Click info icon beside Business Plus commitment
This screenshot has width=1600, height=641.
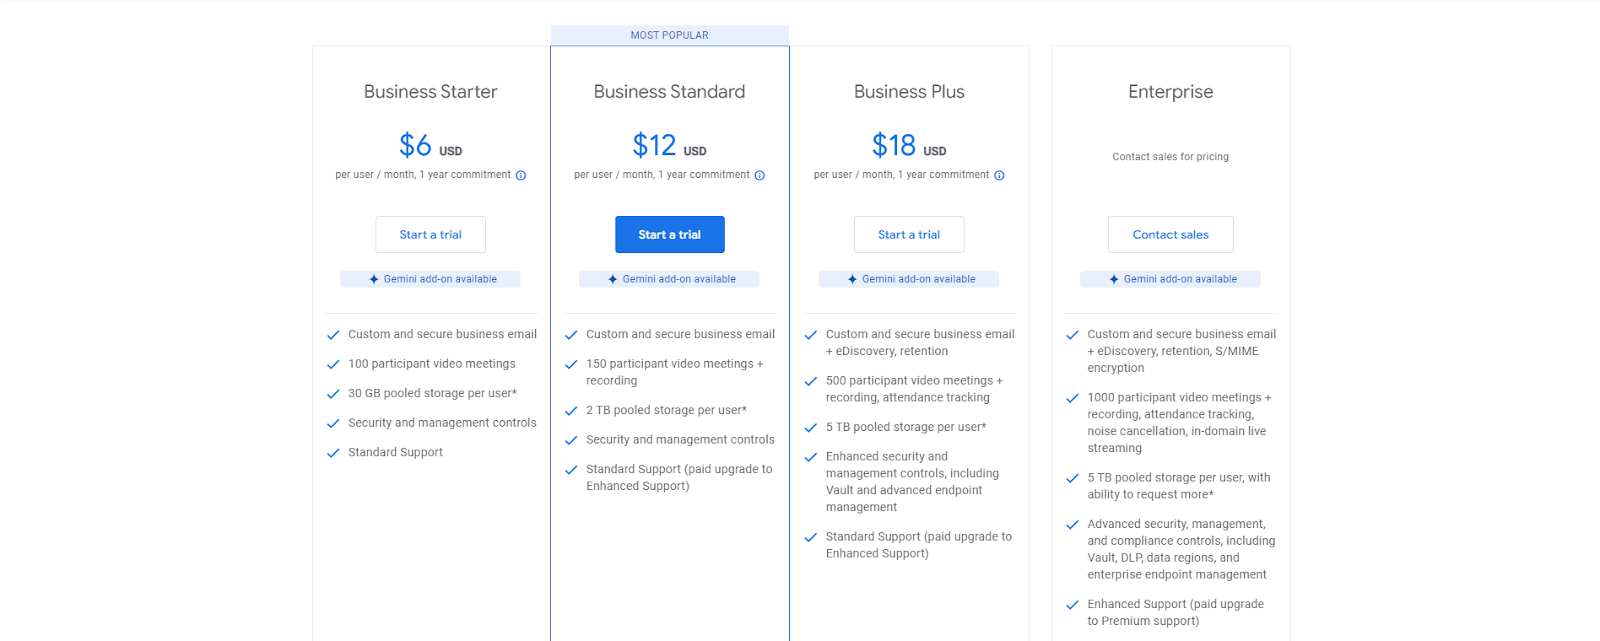(x=999, y=175)
